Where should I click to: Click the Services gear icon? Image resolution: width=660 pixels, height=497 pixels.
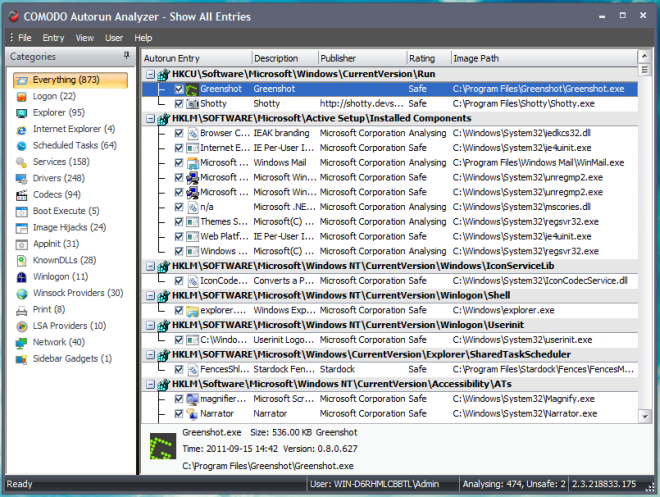tap(22, 162)
